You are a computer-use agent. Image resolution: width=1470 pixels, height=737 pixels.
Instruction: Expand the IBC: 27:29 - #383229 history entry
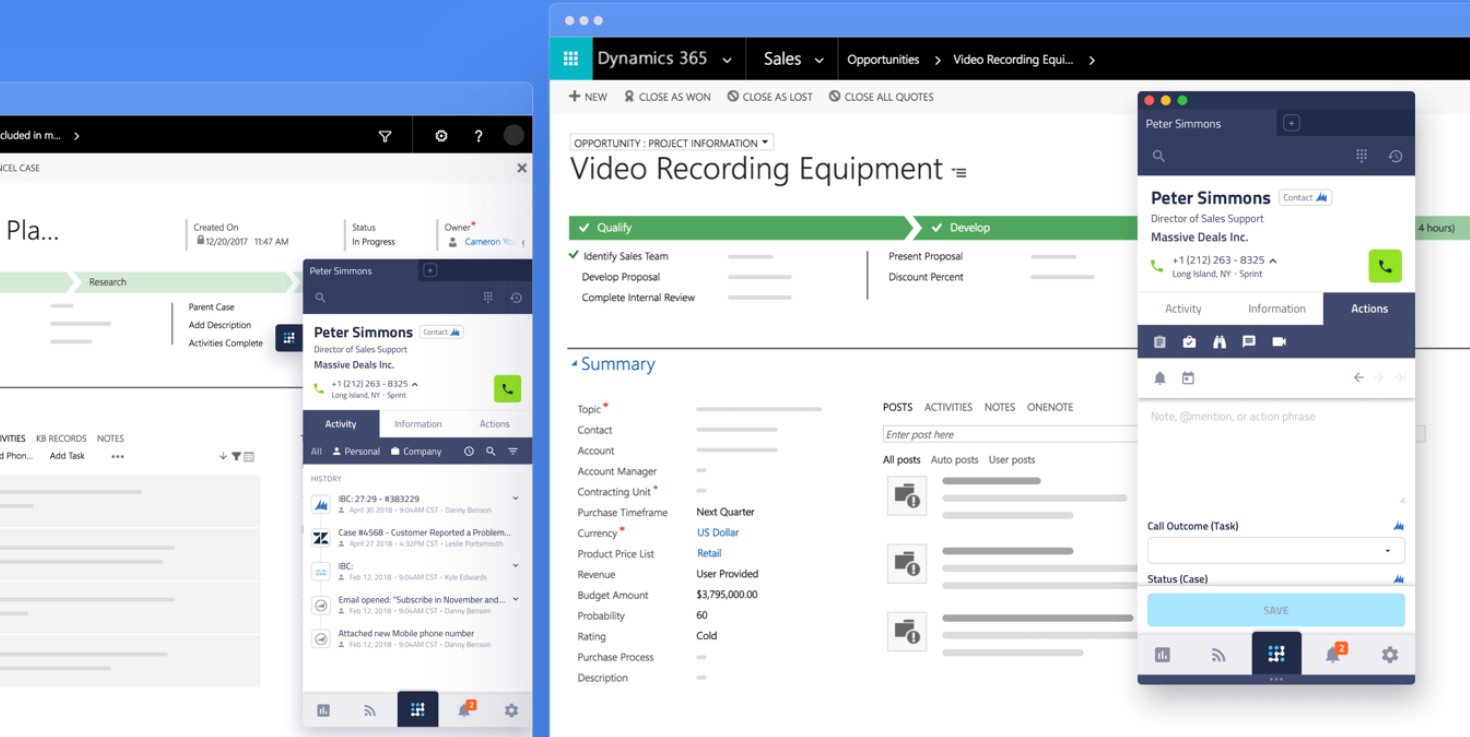click(516, 498)
